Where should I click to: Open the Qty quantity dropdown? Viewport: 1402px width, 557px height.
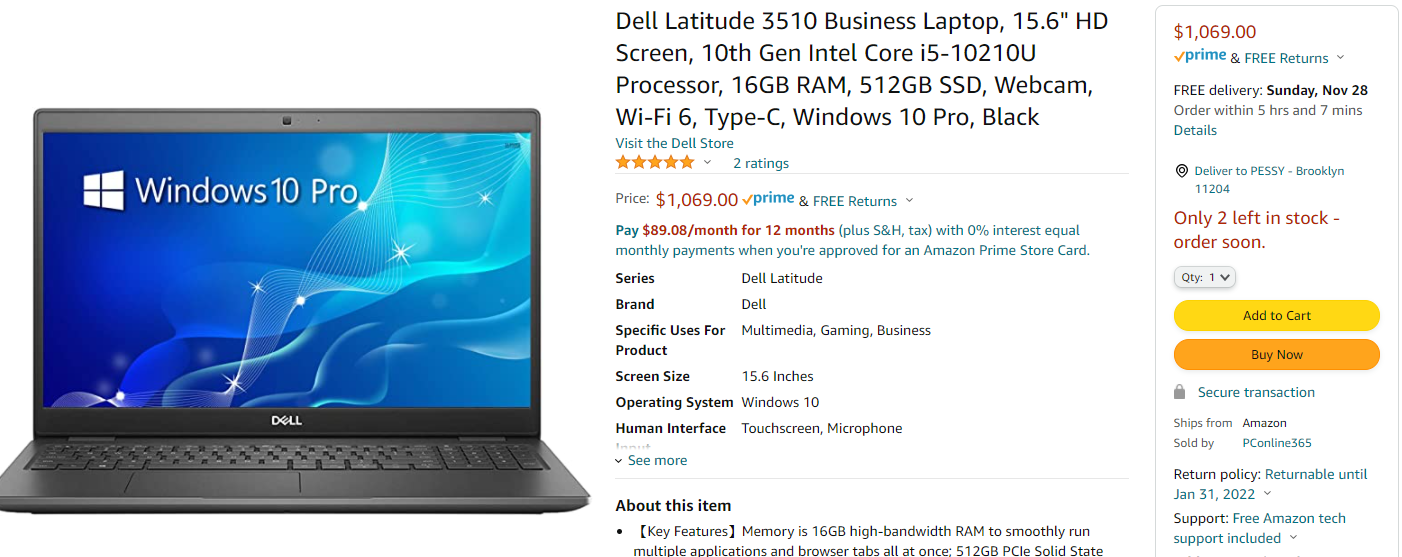[x=1205, y=277]
